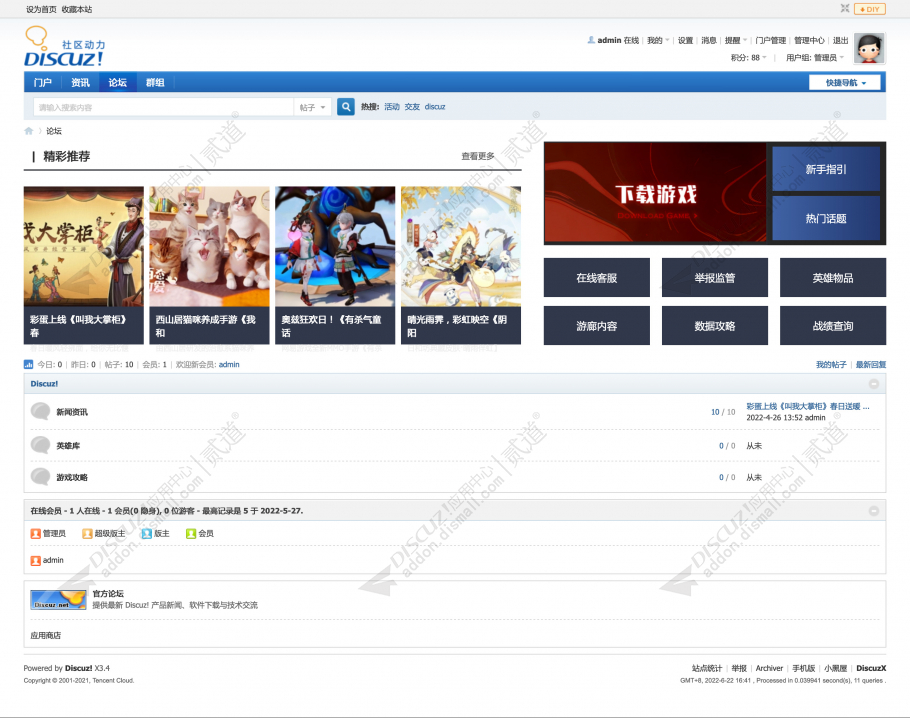Click the Discuz.net official forum logo
This screenshot has height=718, width=910.
click(58, 600)
